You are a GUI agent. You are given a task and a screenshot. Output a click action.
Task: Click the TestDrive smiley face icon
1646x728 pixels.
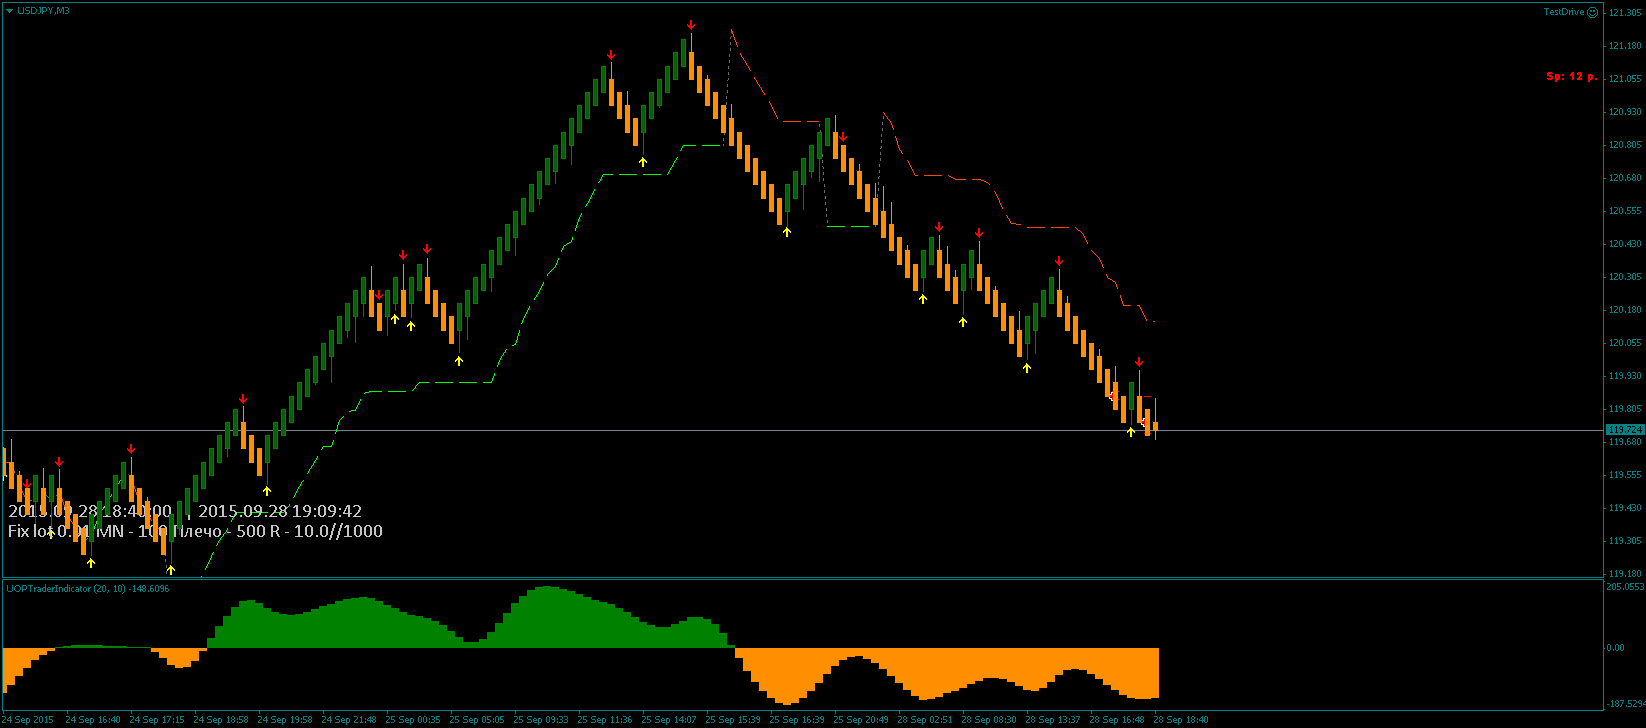[1593, 12]
